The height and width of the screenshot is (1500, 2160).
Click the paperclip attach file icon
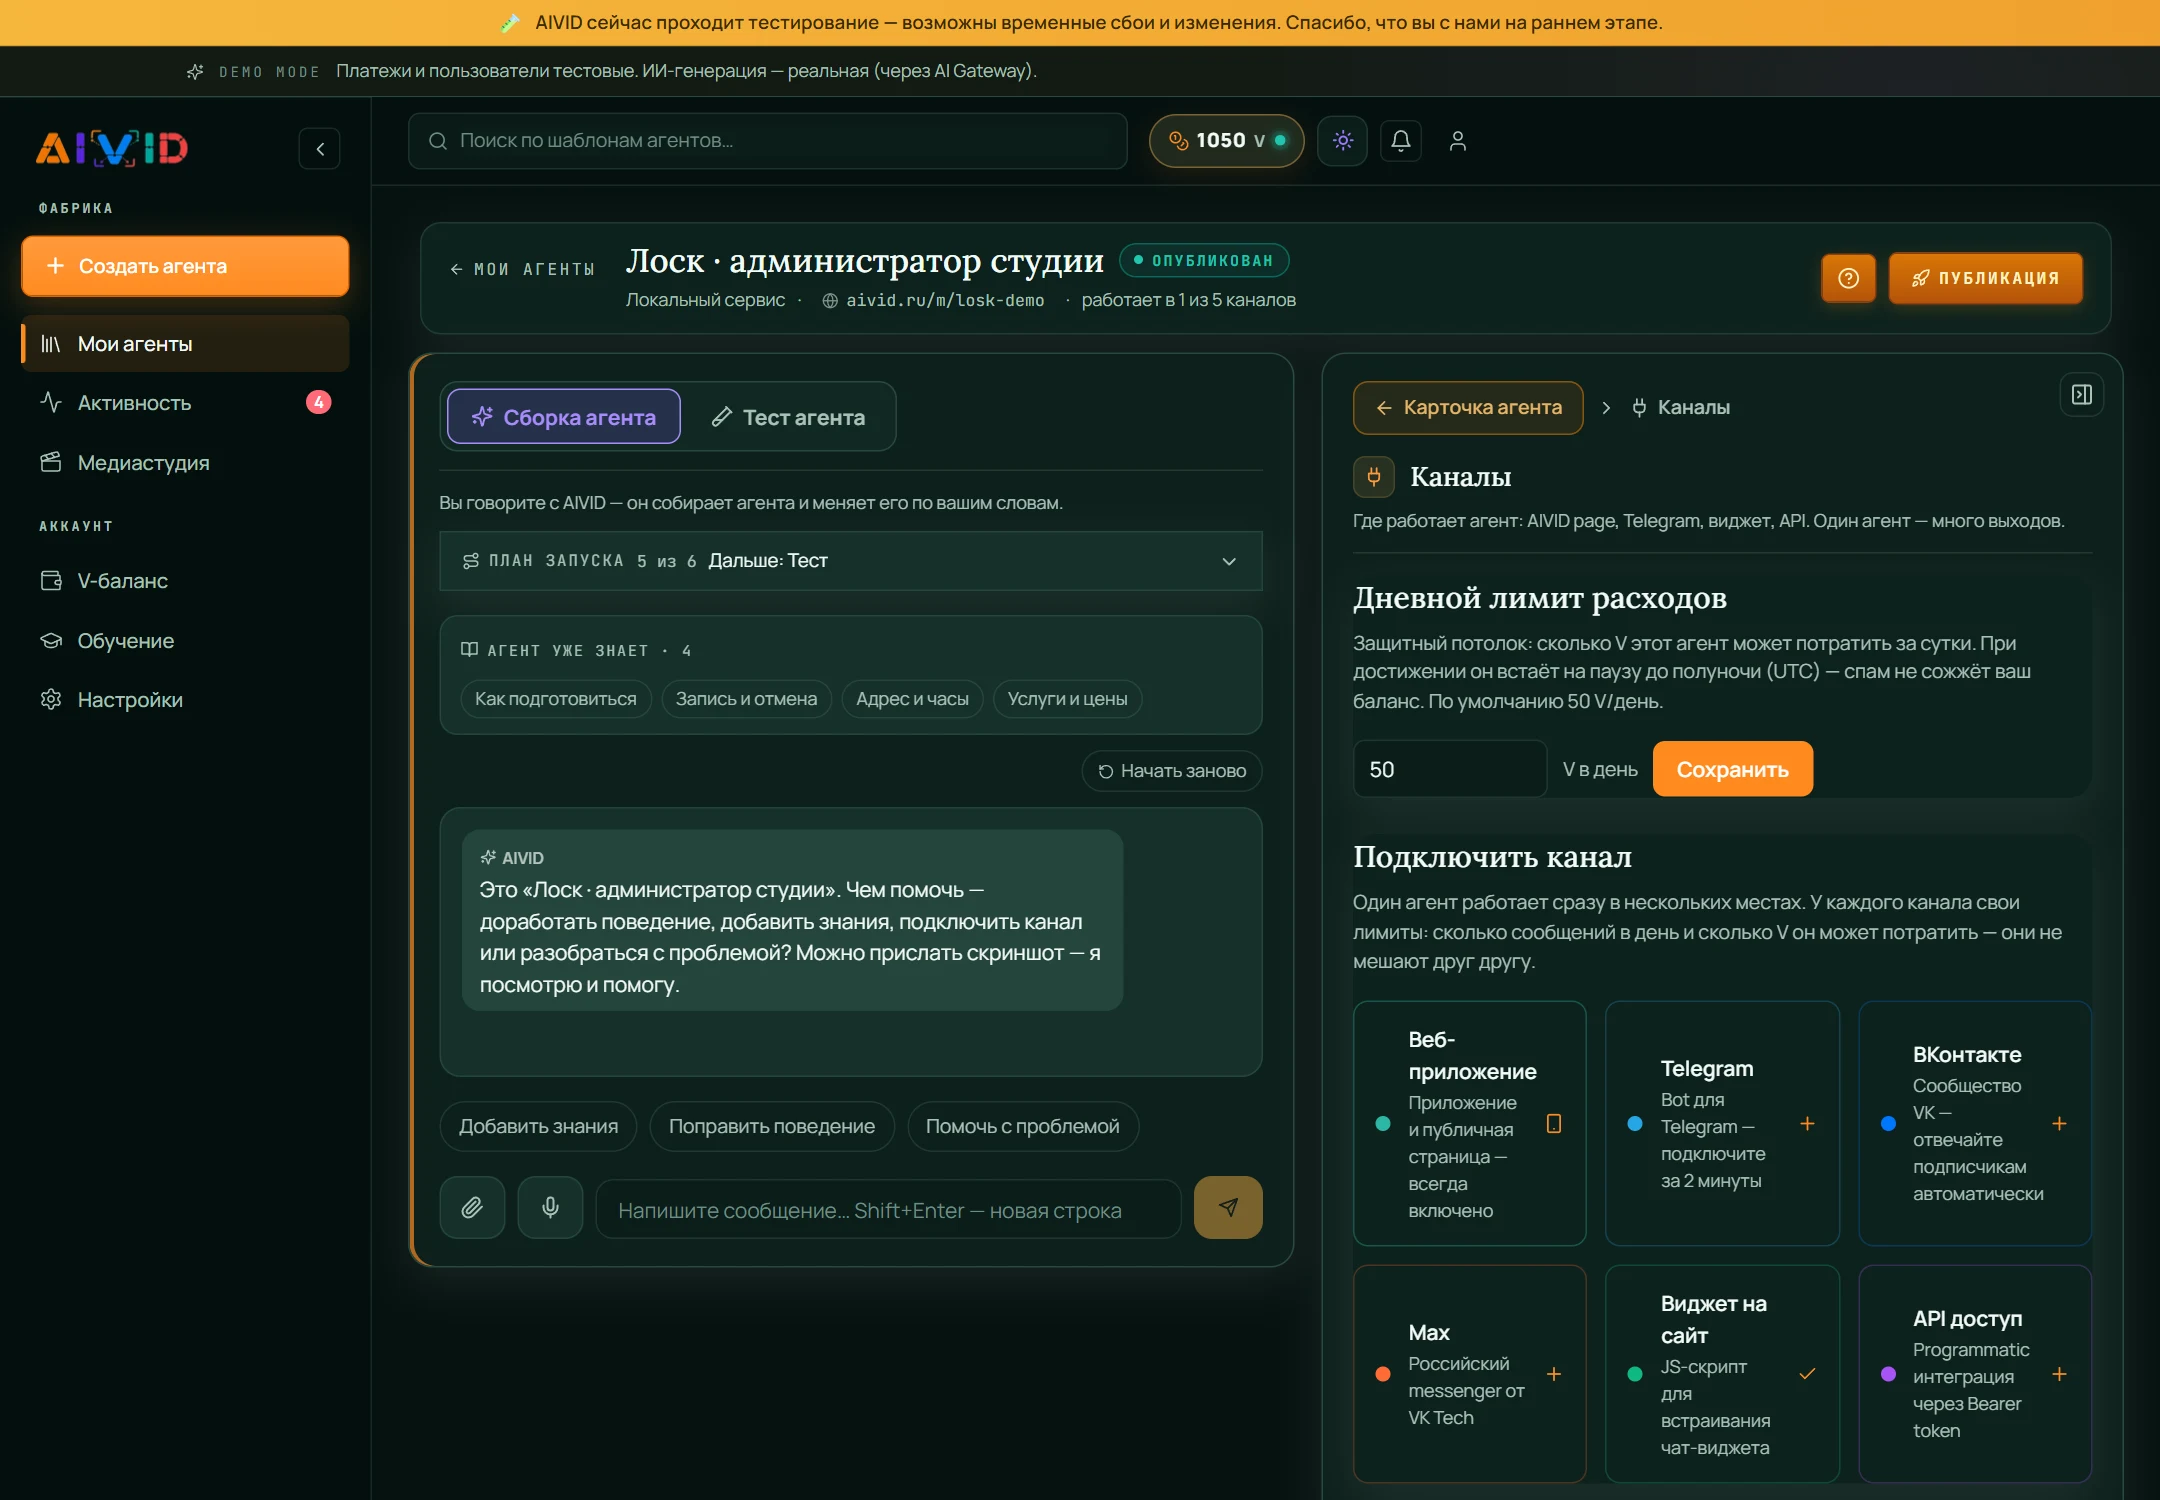472,1208
